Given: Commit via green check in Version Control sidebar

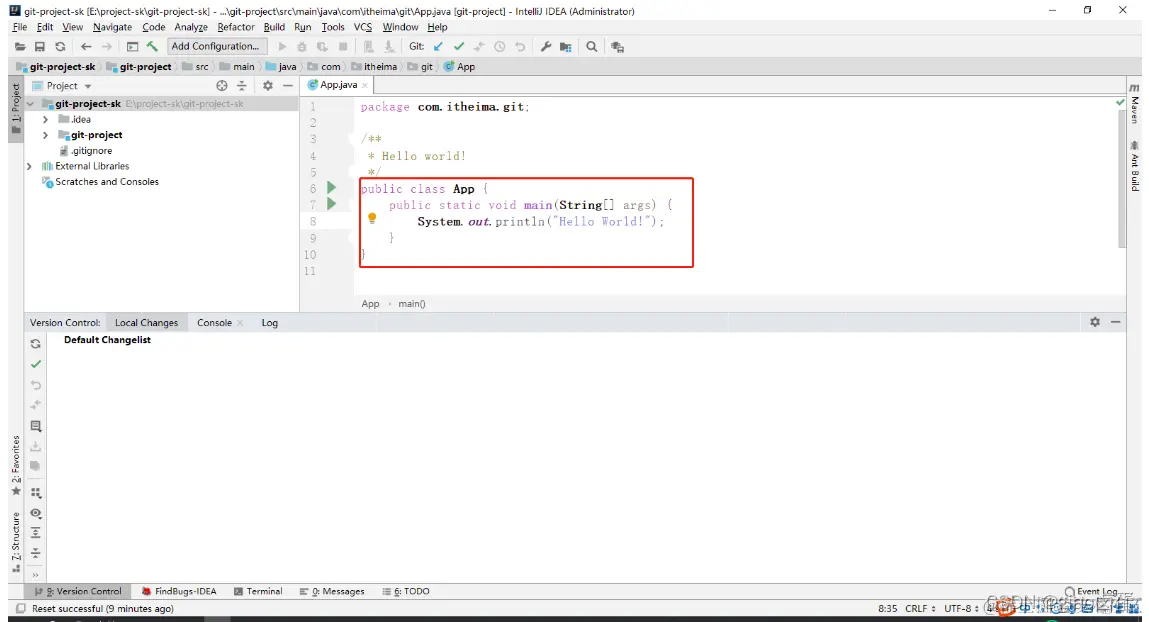Looking at the screenshot, I should (x=35, y=364).
